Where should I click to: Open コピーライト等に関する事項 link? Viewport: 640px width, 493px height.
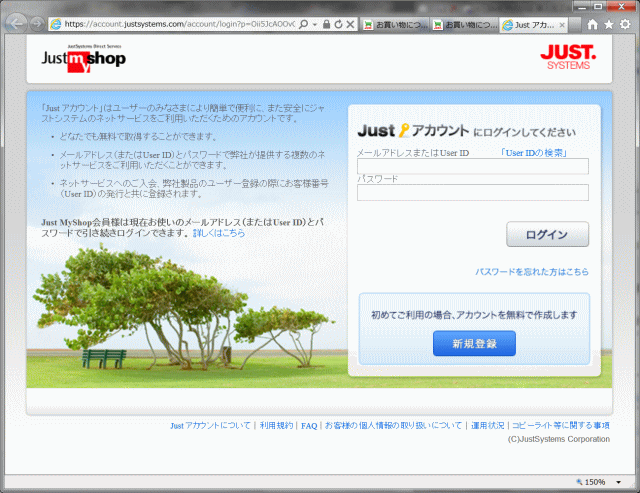click(x=561, y=426)
